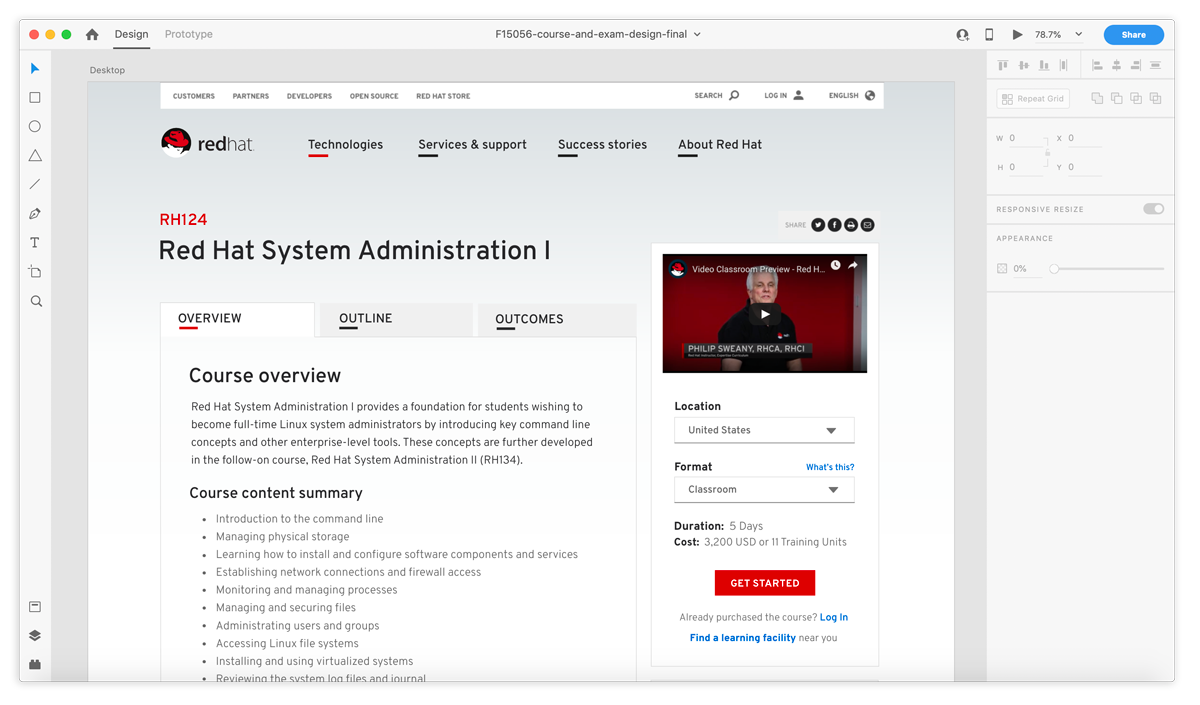
Task: Switch to the Design tab
Action: [131, 34]
